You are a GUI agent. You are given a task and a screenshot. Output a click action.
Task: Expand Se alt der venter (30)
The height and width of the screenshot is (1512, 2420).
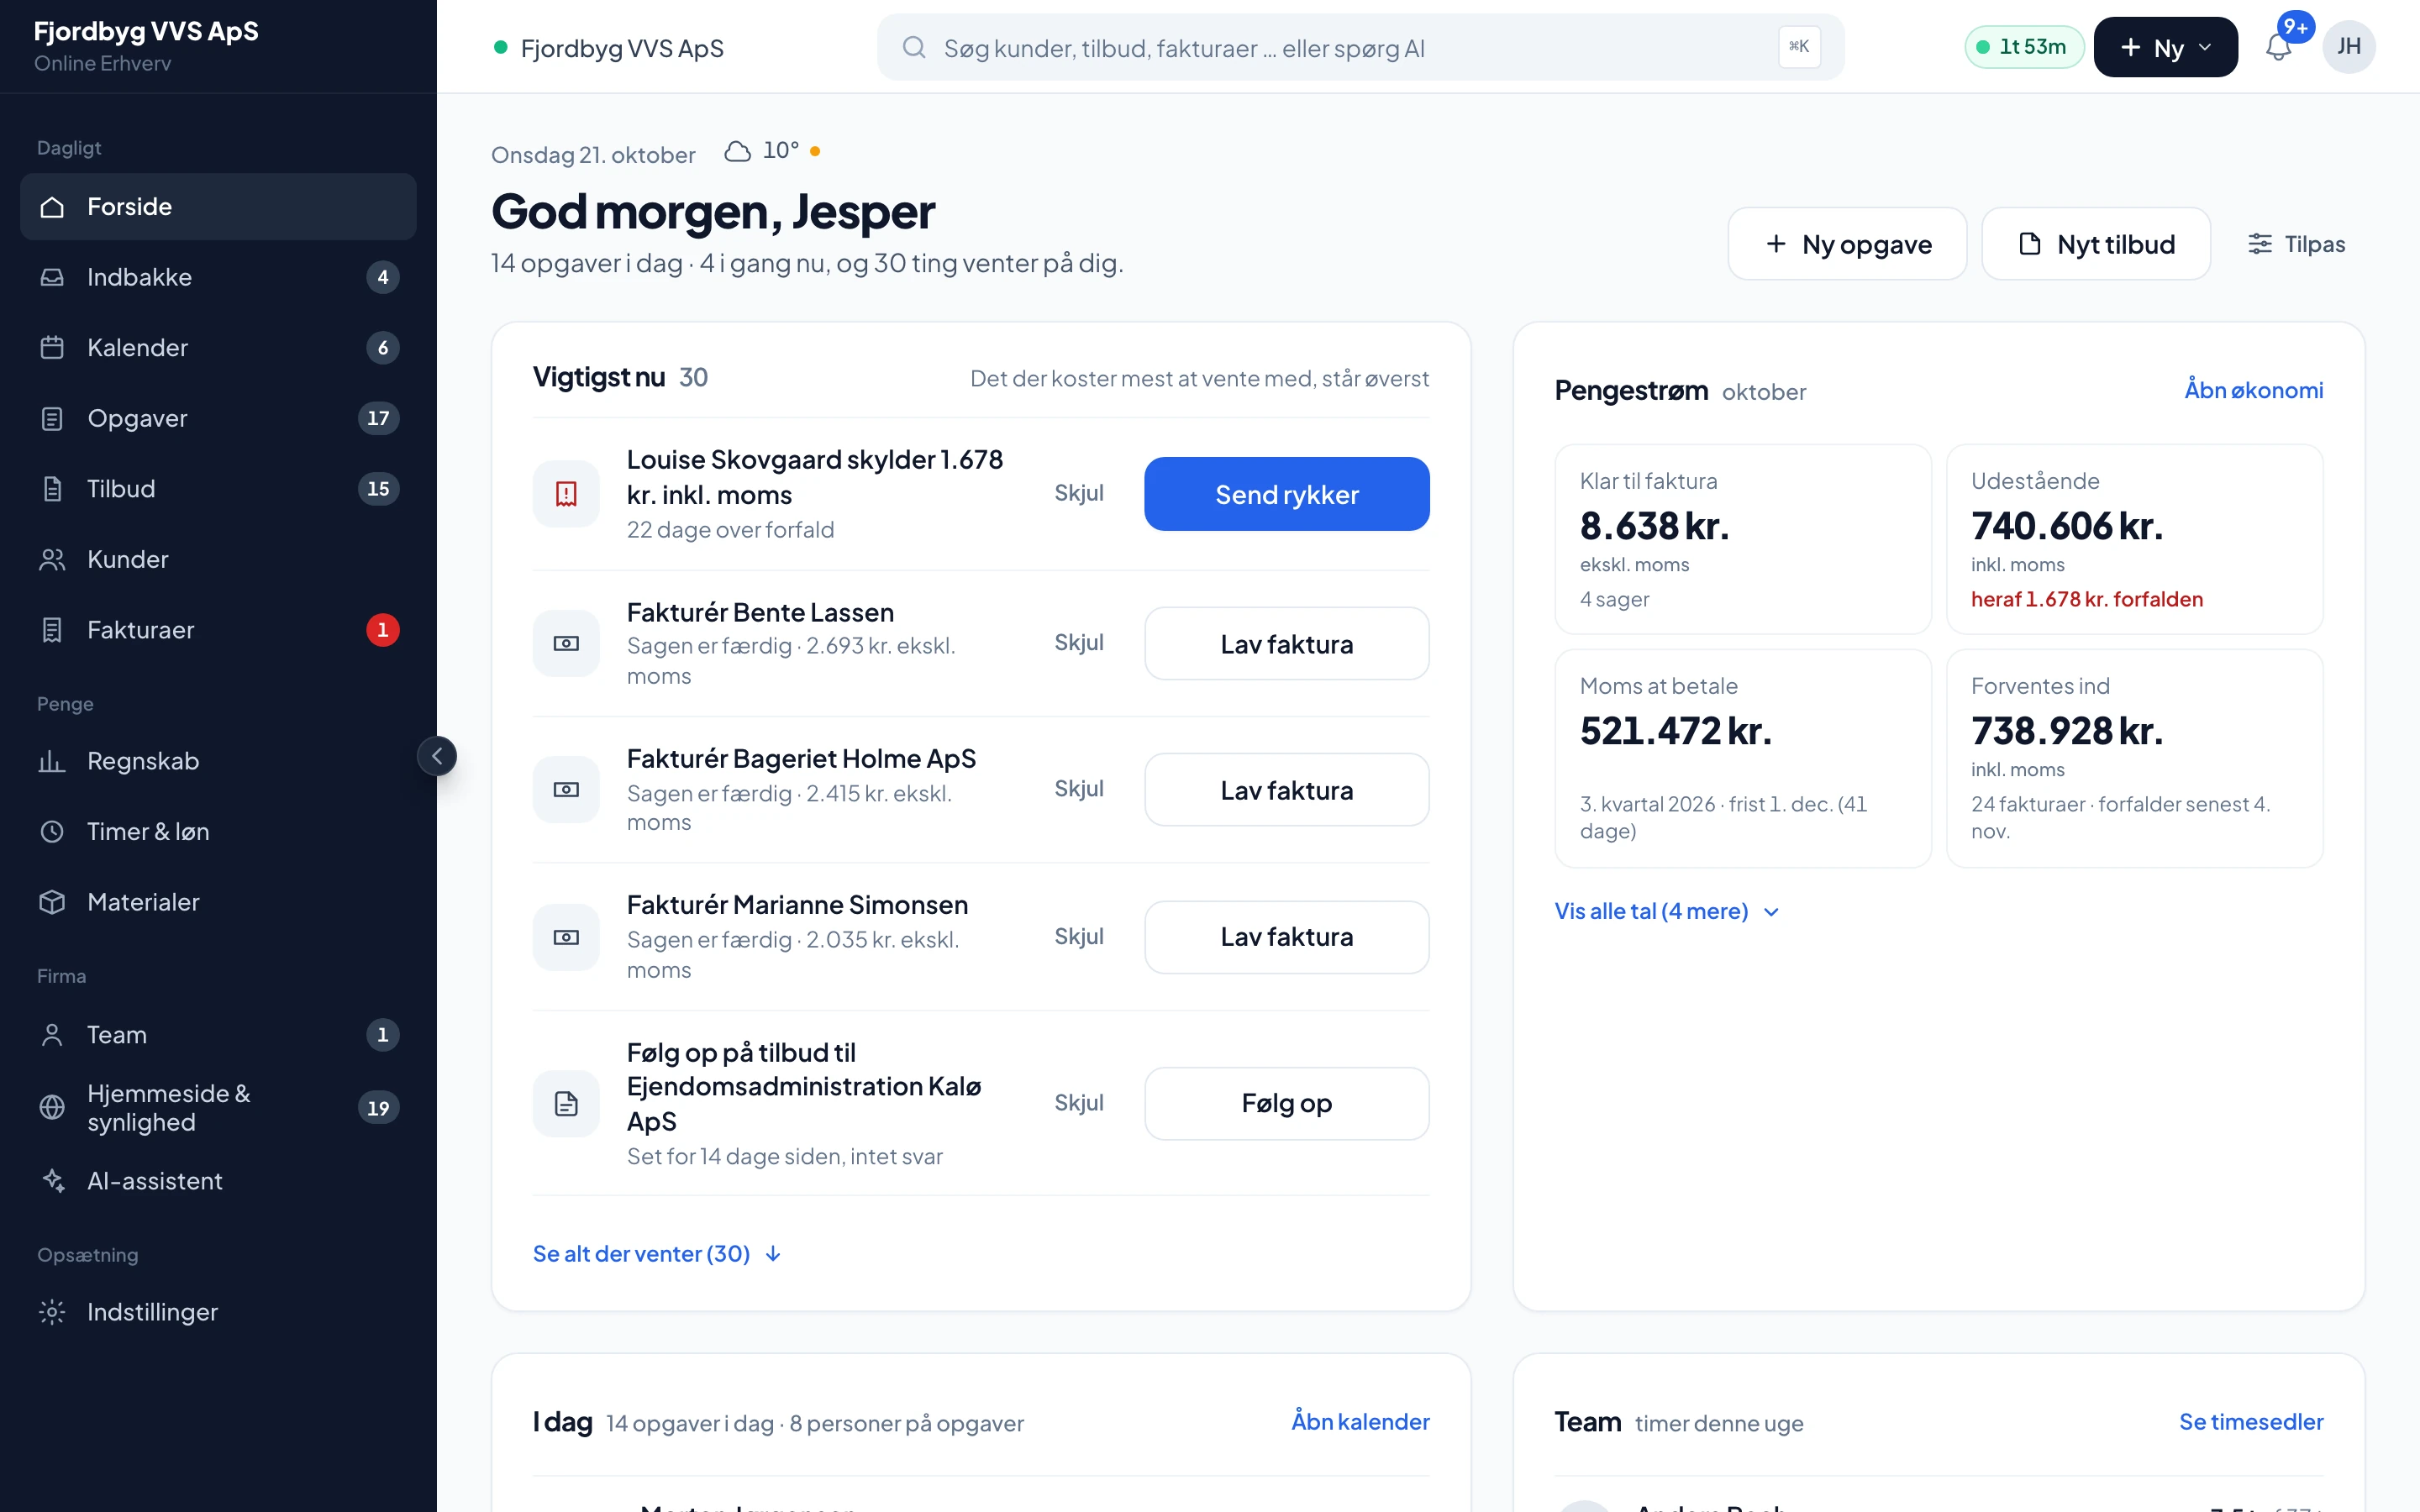point(657,1254)
